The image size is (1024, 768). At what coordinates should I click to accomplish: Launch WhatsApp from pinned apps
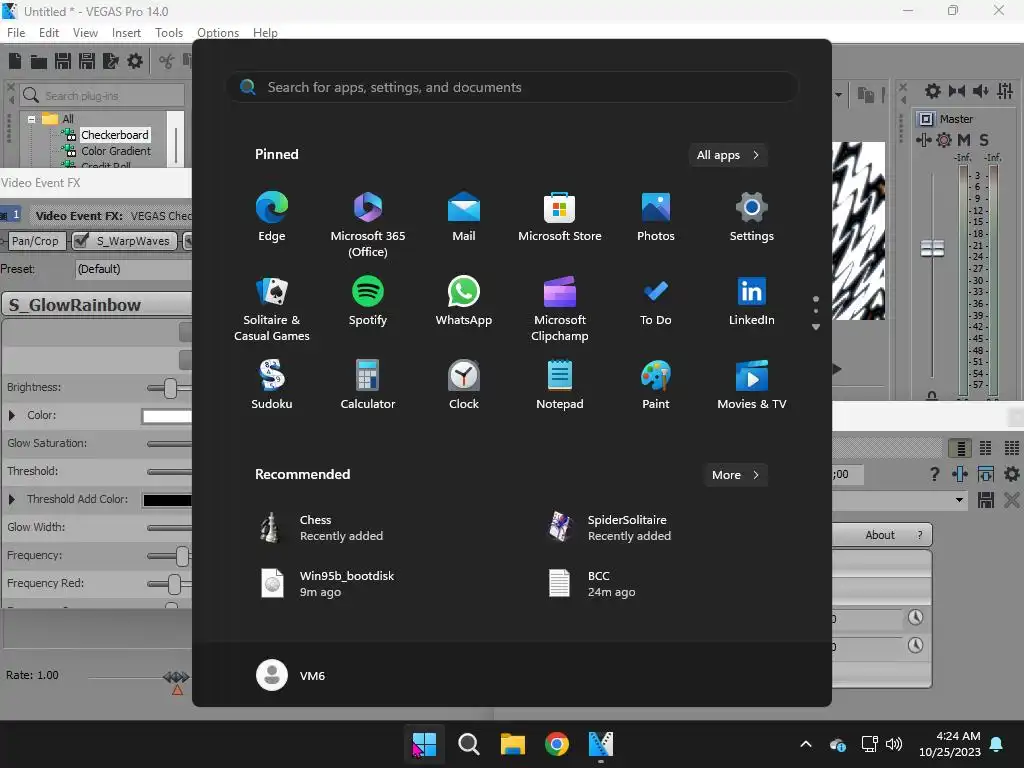coord(464,301)
